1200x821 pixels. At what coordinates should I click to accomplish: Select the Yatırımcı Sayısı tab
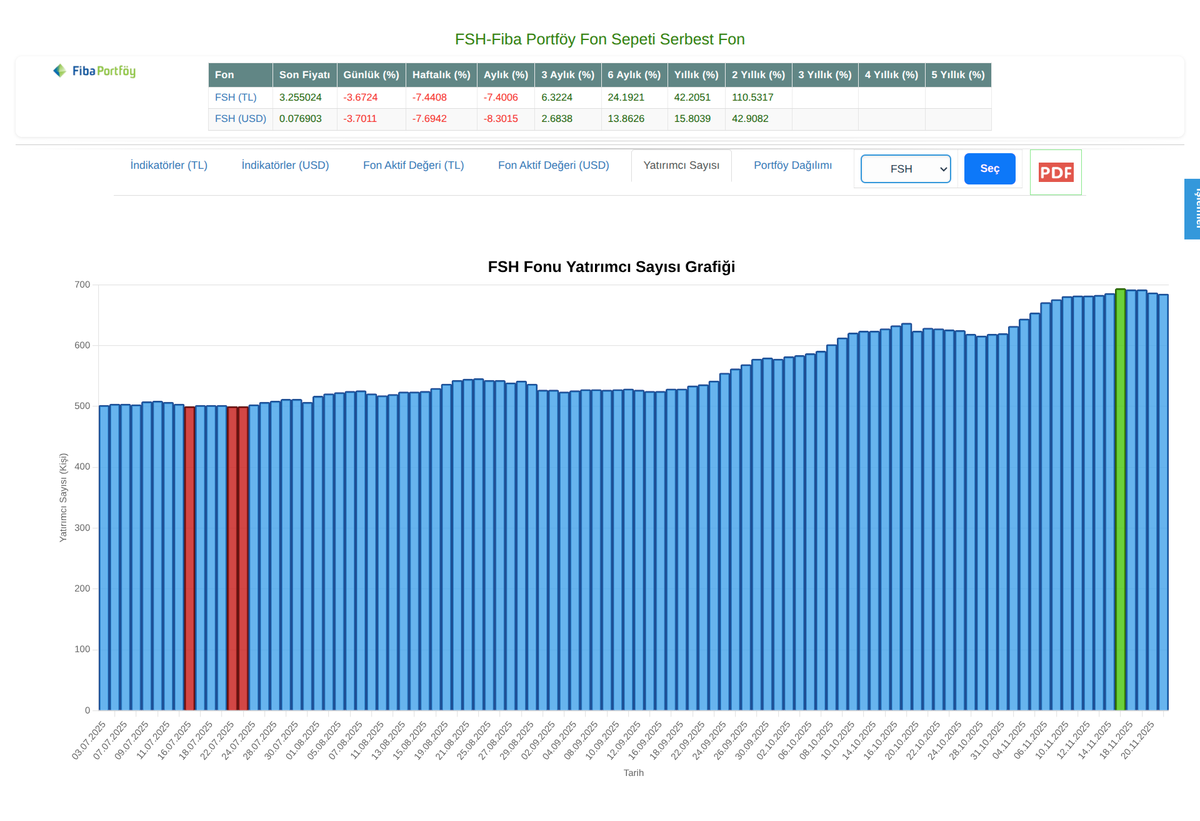(681, 165)
